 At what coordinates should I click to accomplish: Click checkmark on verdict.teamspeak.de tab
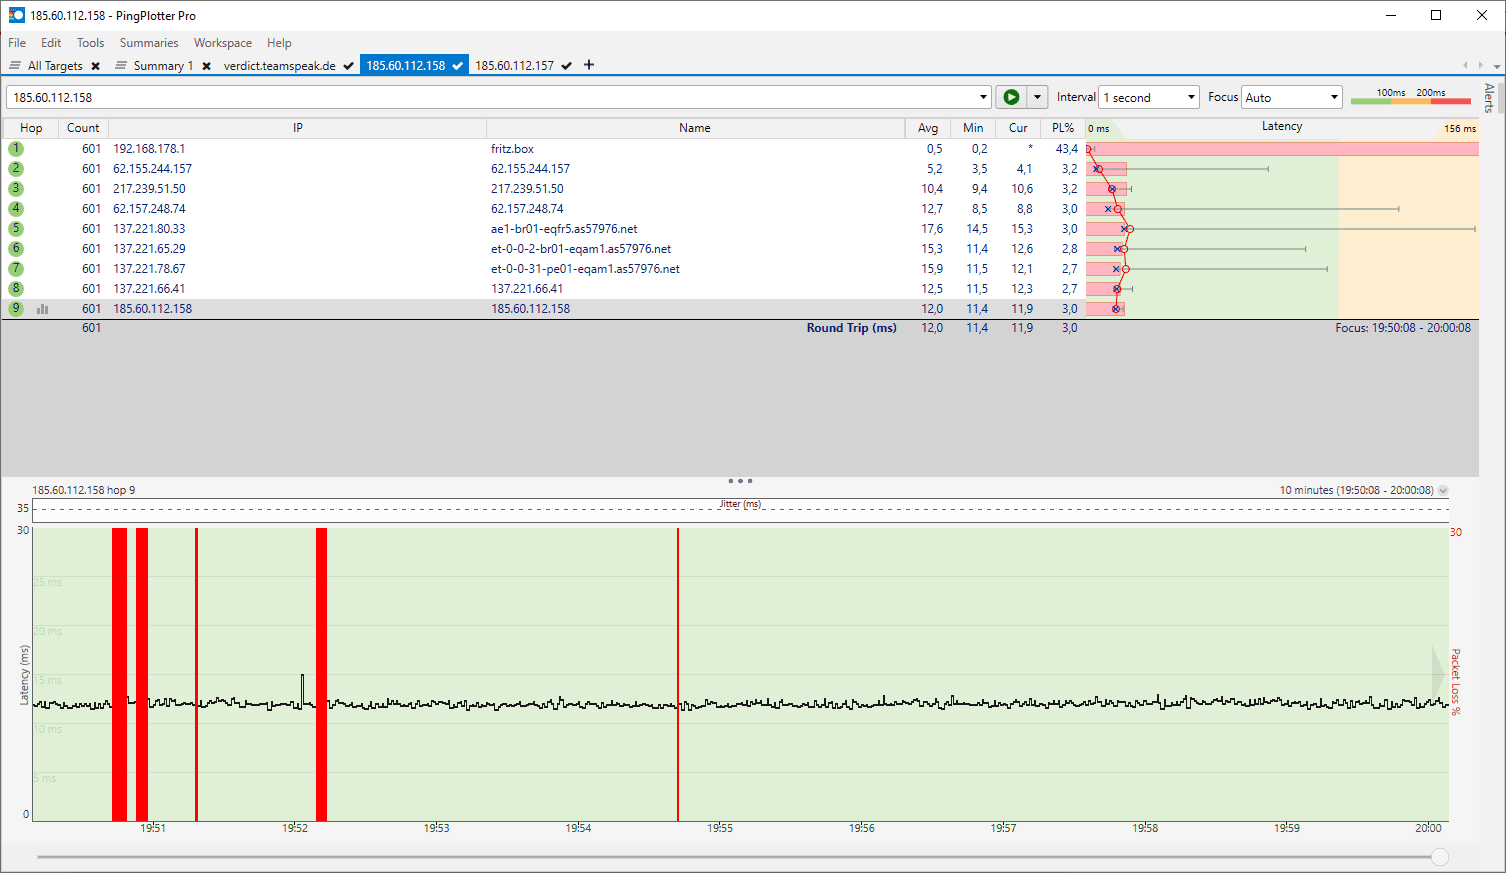coord(348,66)
